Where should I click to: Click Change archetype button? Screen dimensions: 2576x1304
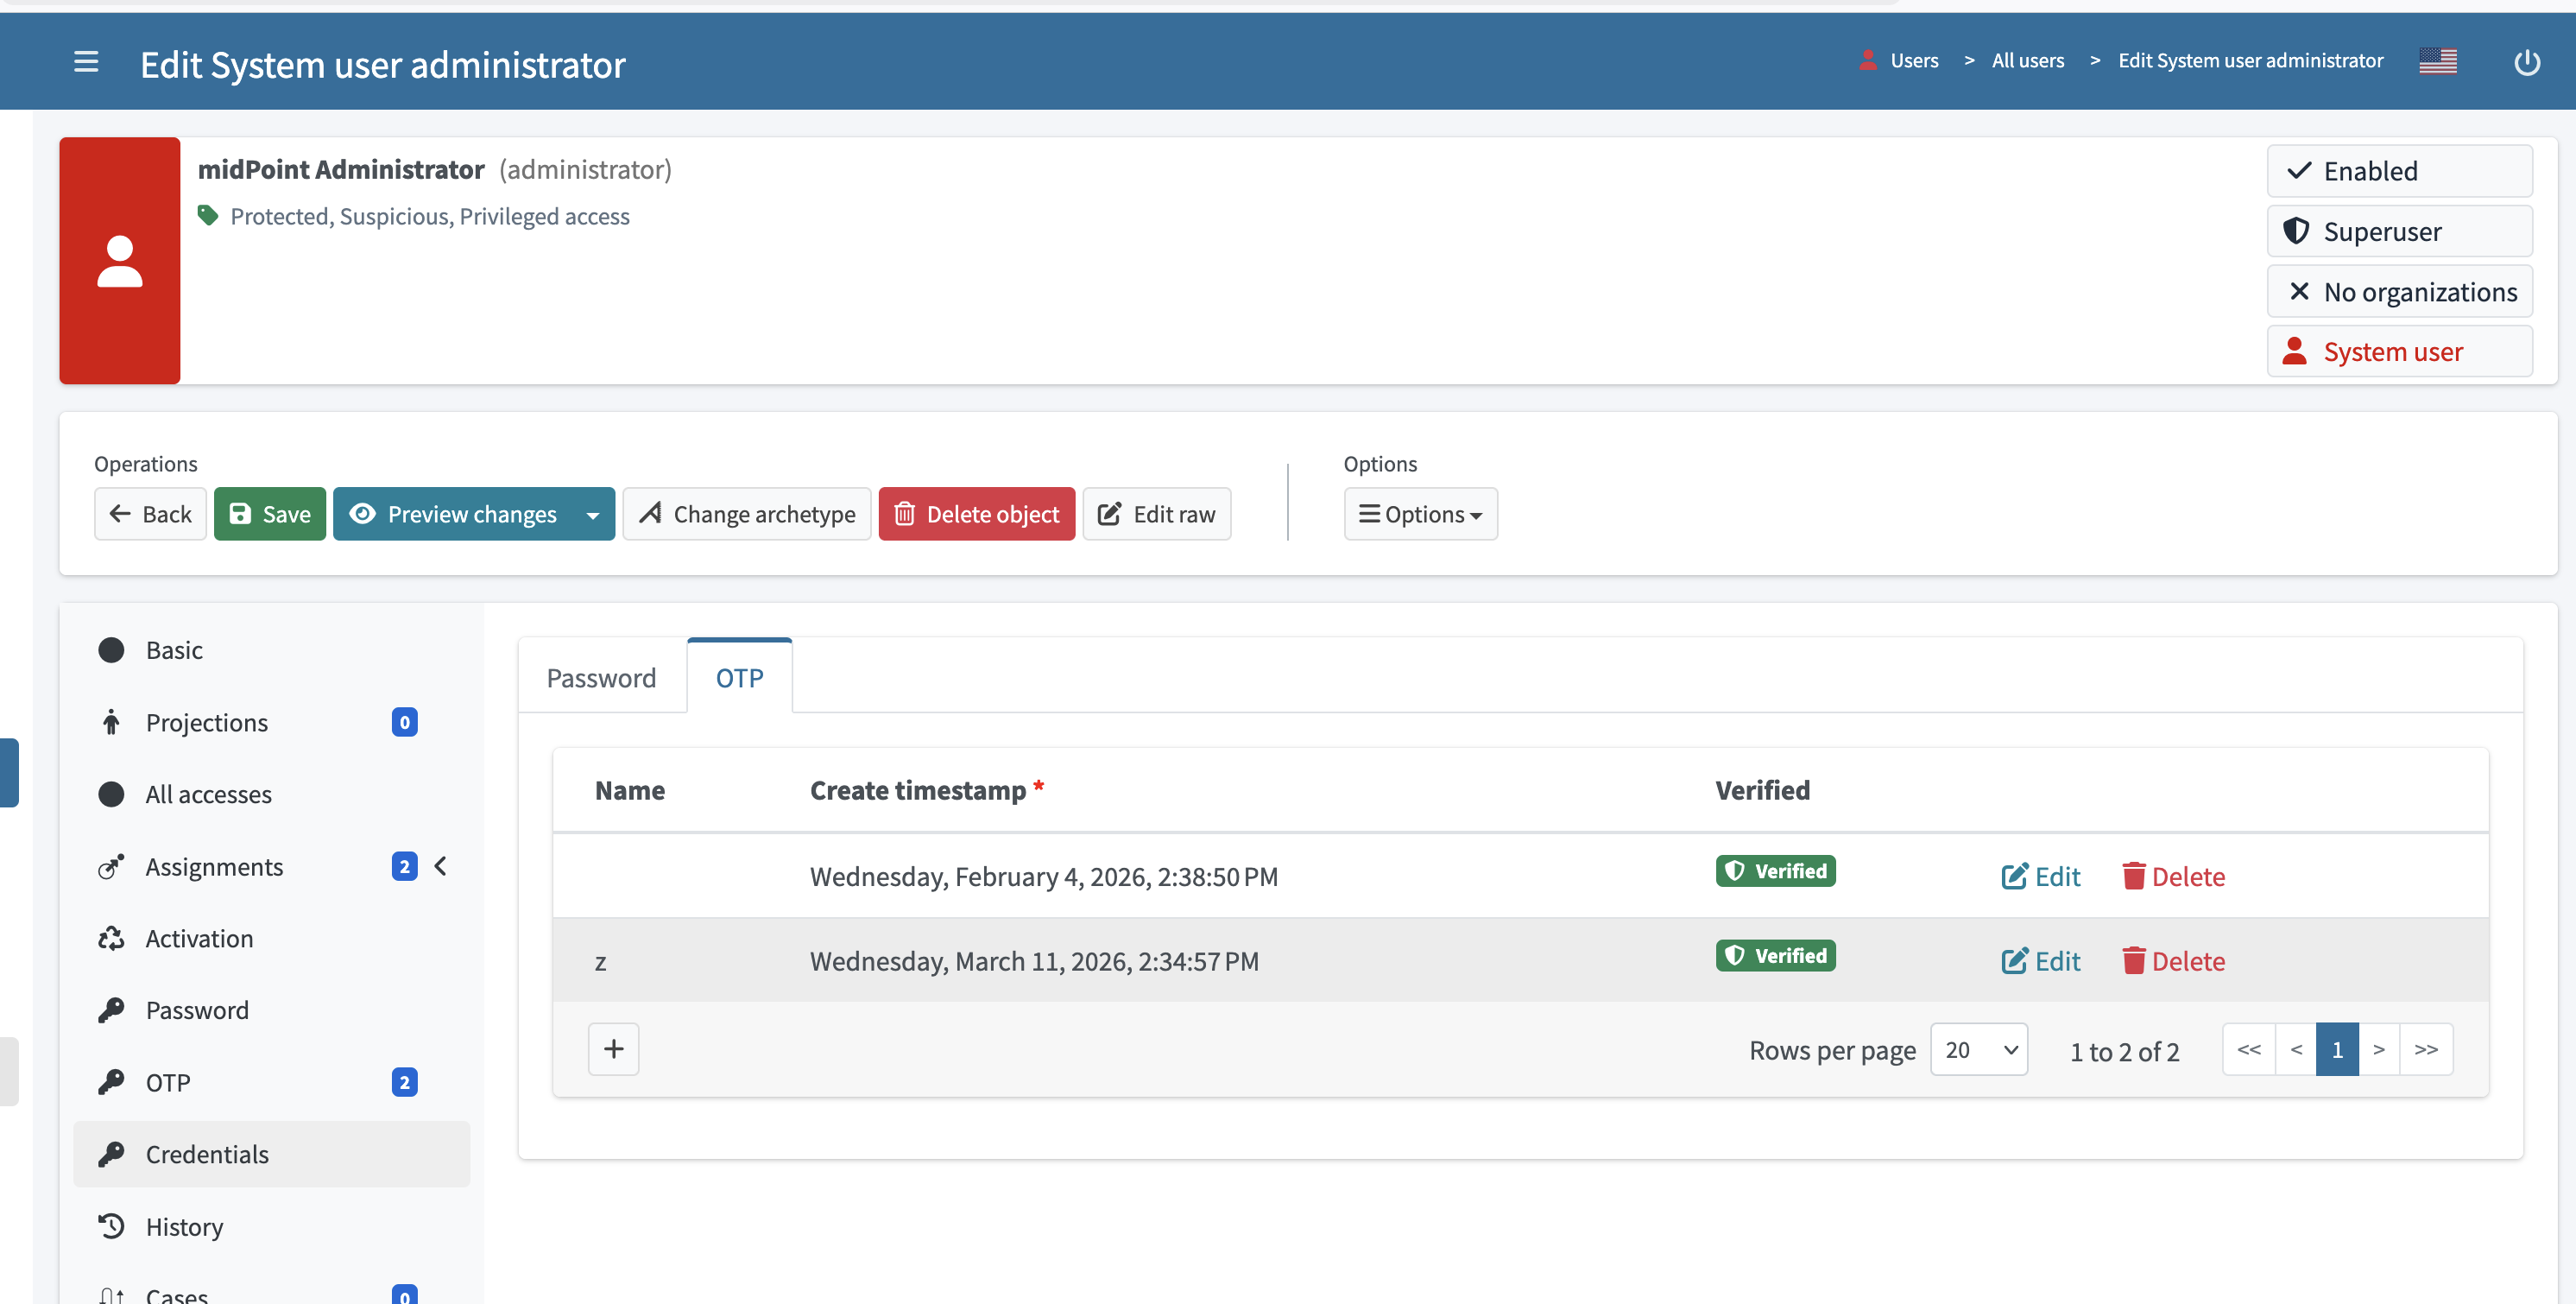(747, 514)
